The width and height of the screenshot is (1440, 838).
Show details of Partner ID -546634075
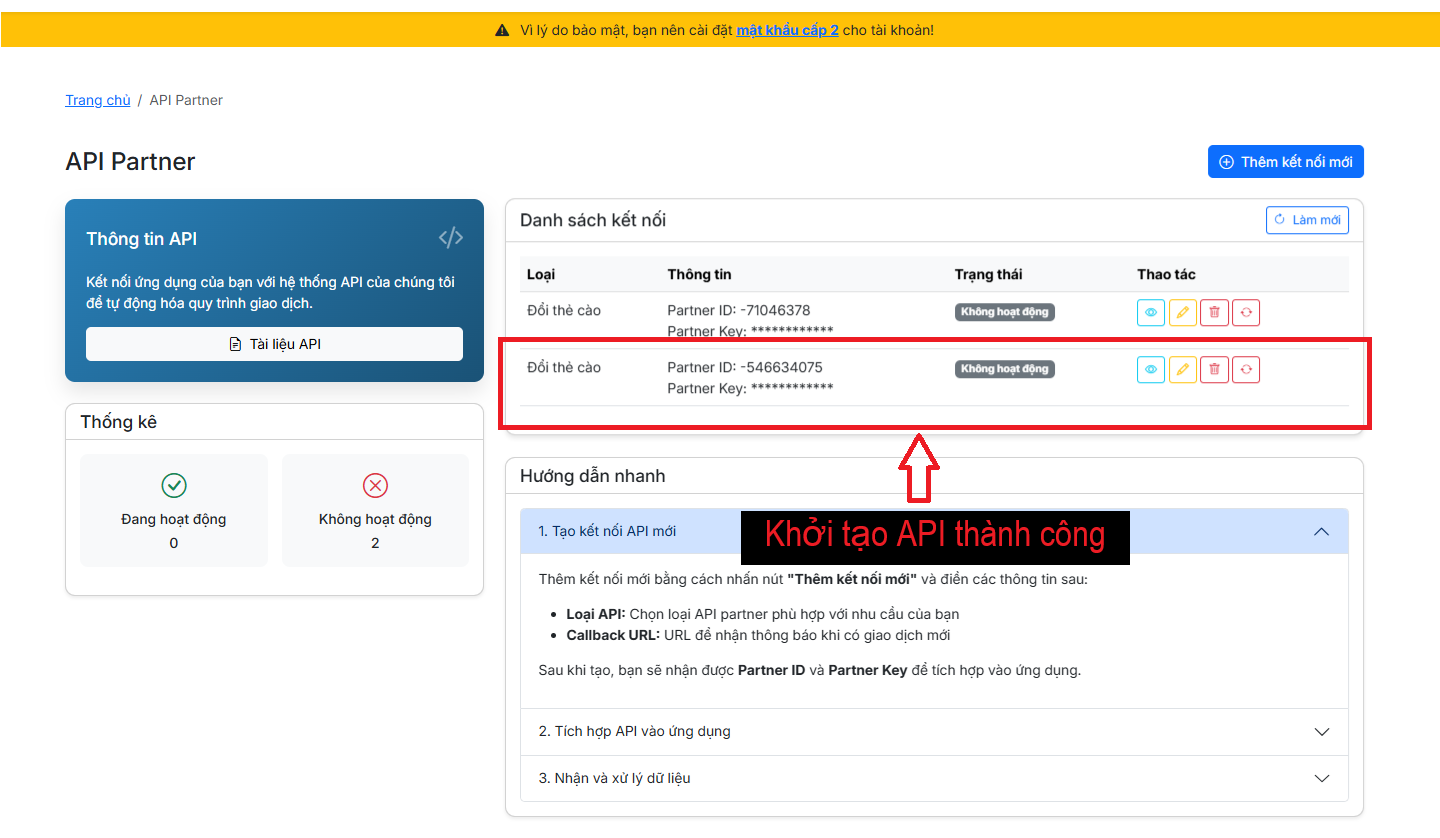1151,370
